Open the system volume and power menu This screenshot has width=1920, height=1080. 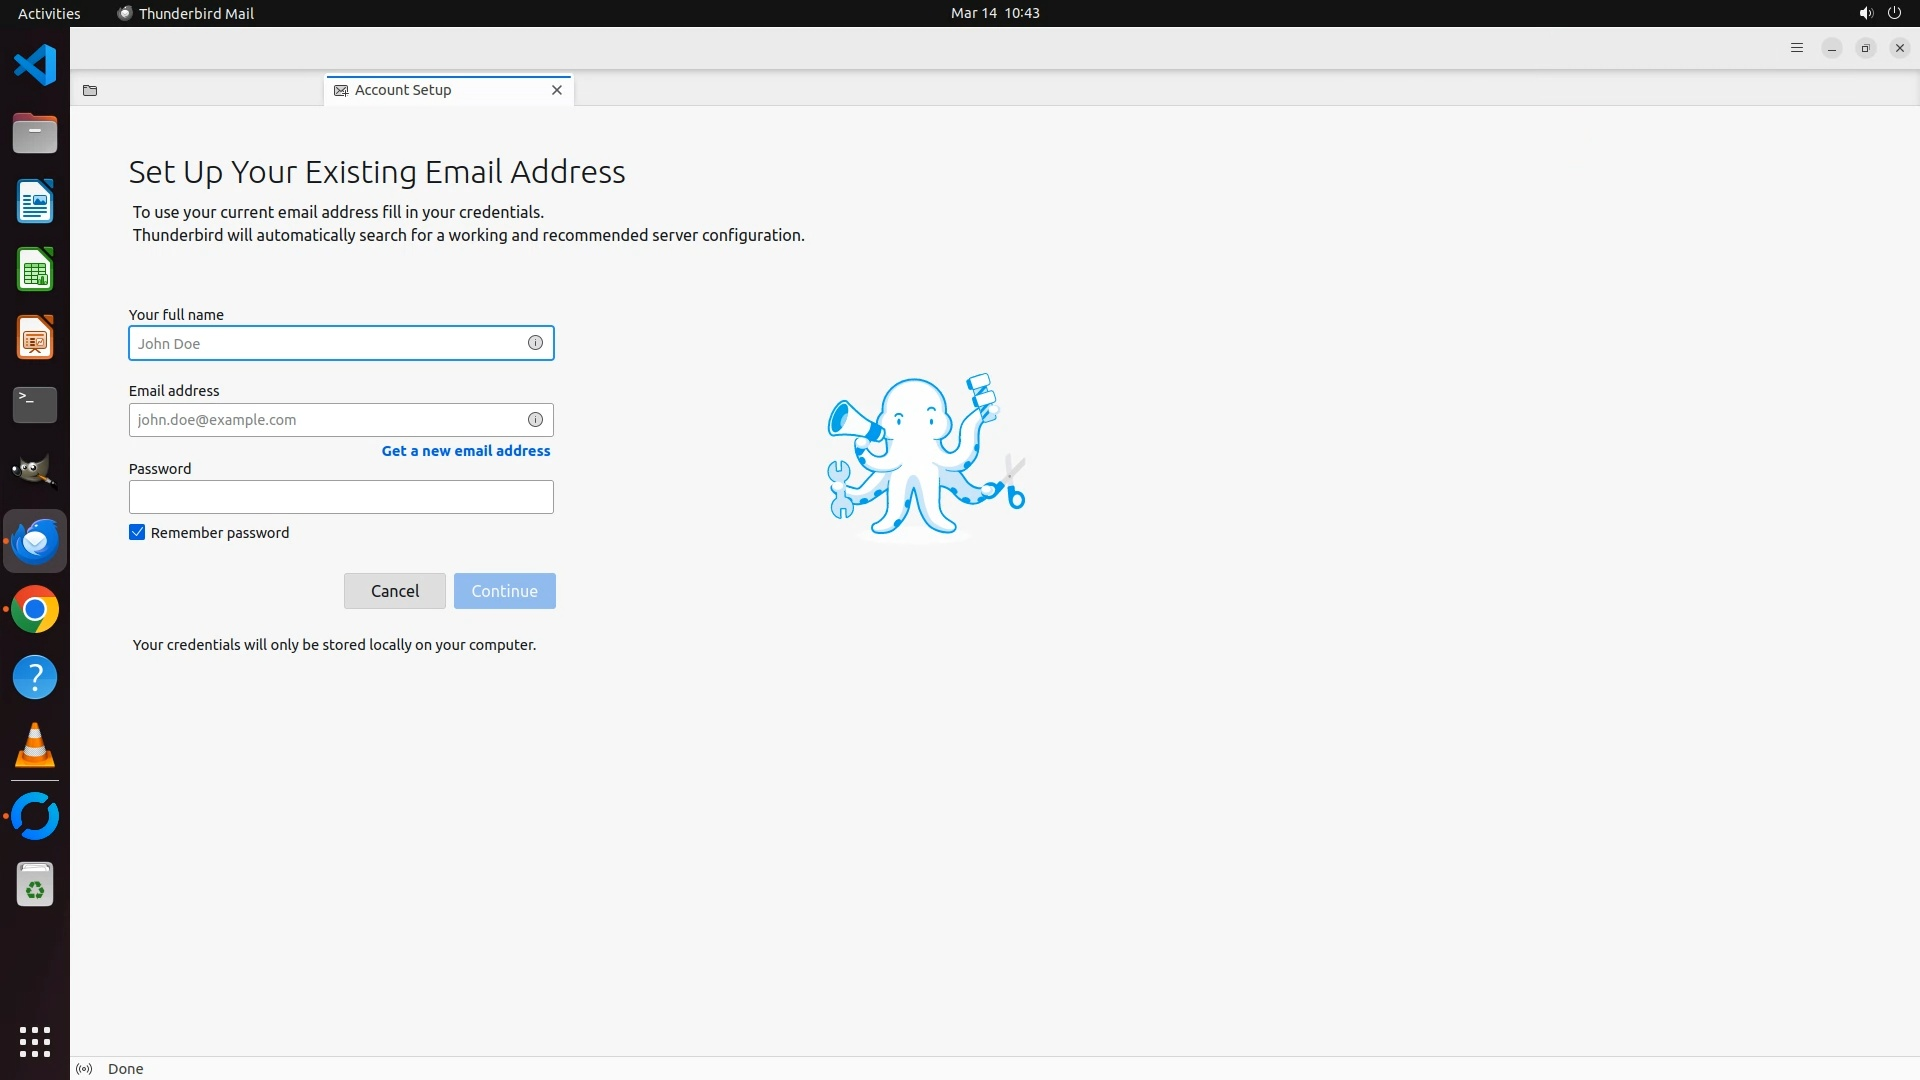coord(1879,13)
